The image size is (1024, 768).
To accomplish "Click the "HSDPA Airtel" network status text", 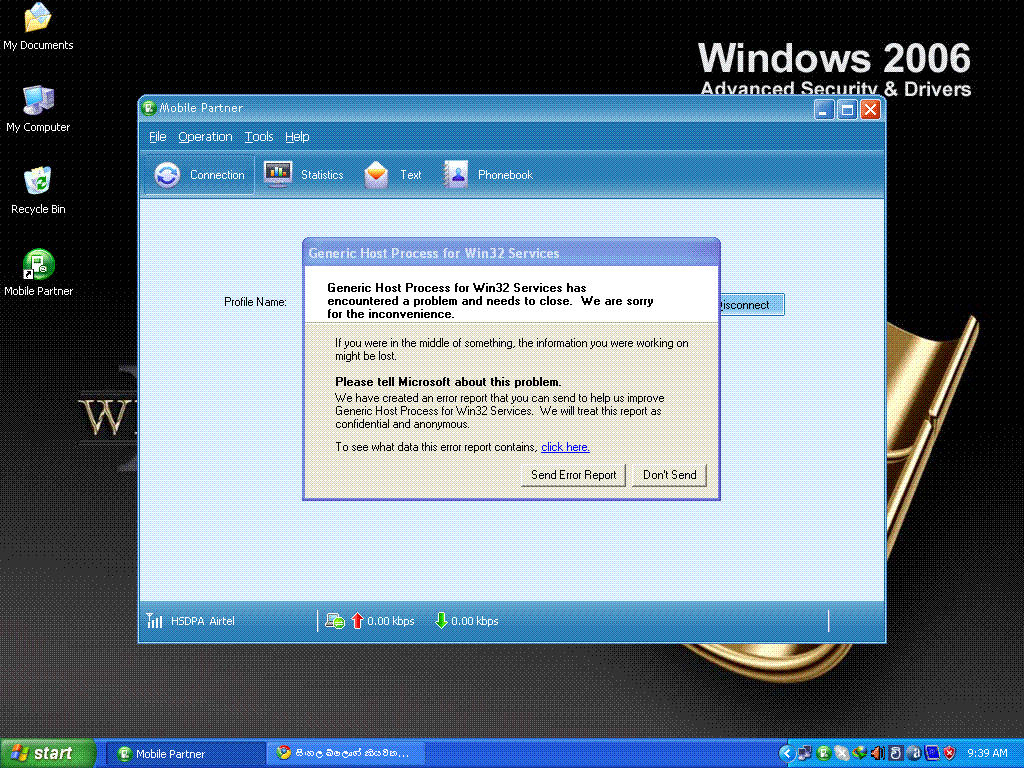I will coord(202,621).
